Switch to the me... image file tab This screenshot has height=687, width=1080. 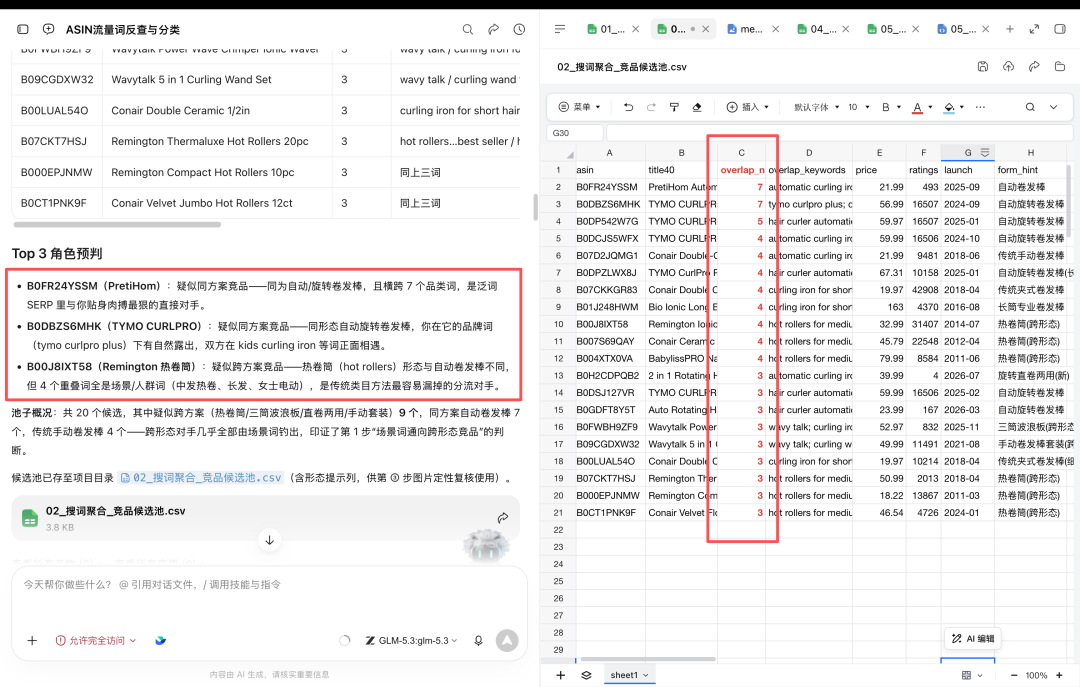tap(745, 29)
